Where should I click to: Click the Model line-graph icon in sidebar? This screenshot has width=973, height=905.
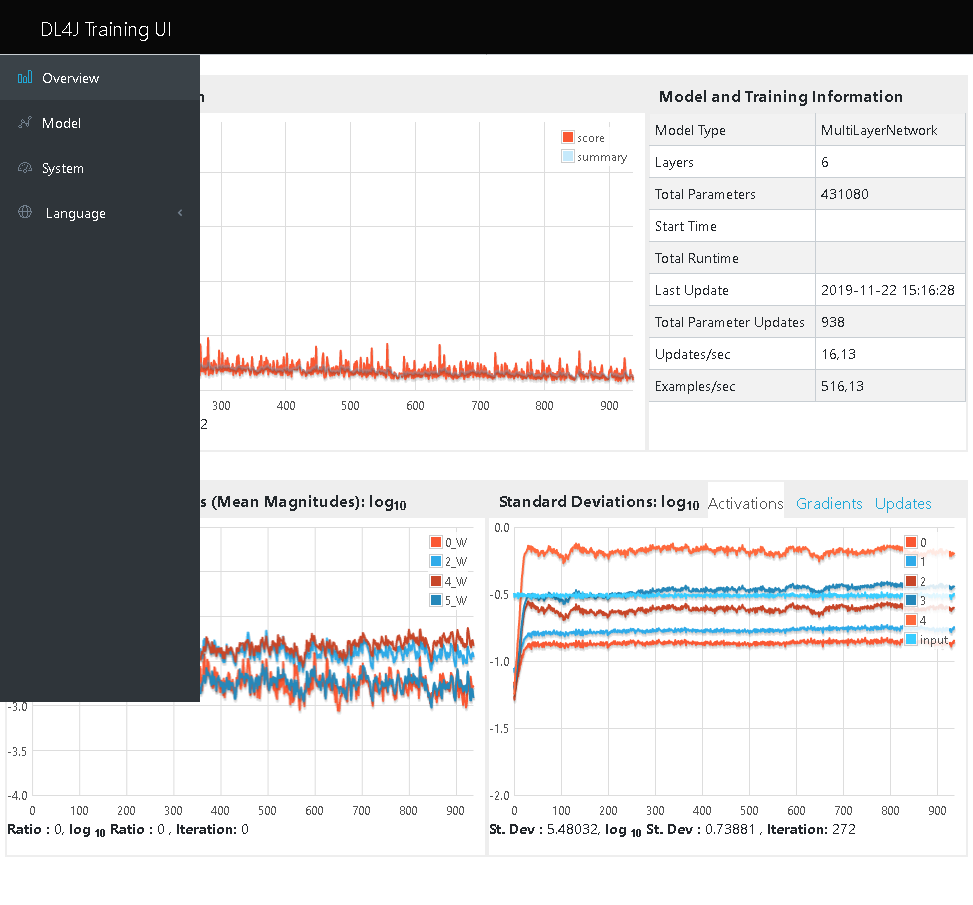pyautogui.click(x=24, y=123)
